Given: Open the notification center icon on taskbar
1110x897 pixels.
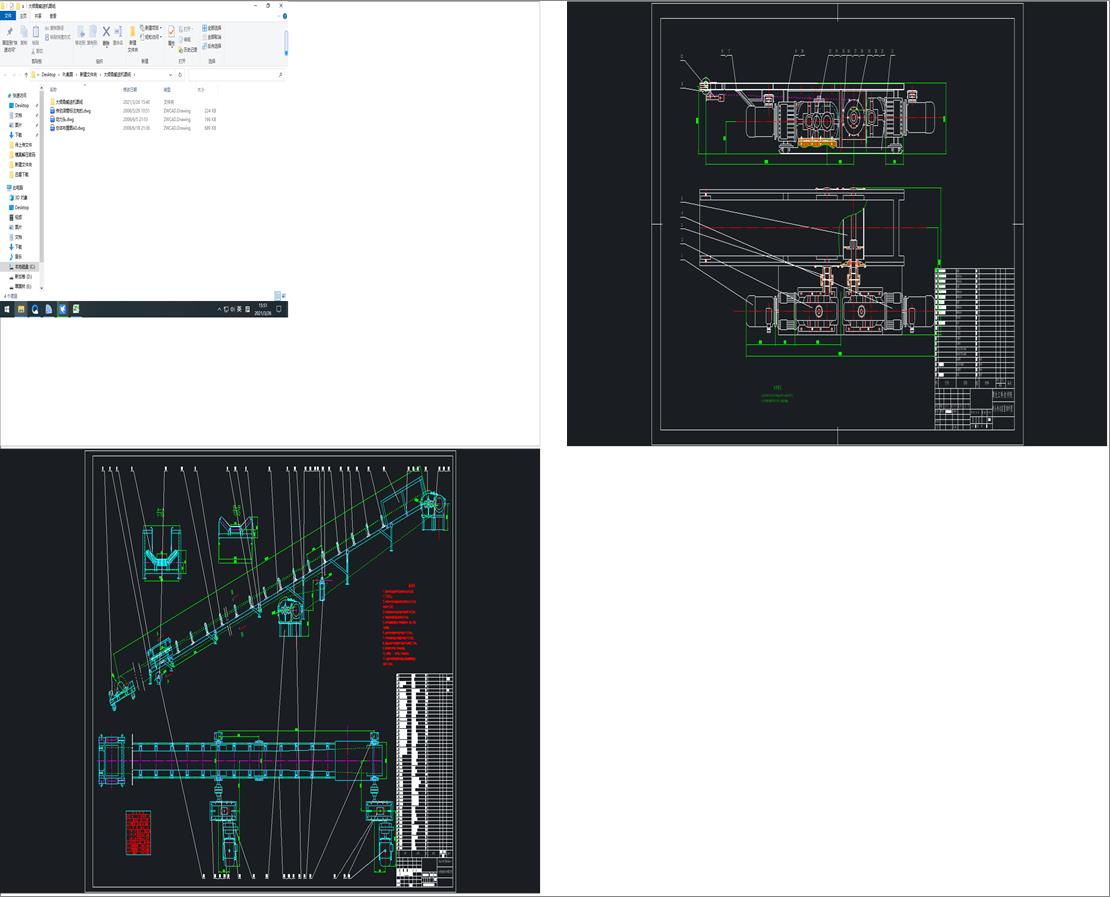Looking at the screenshot, I should click(279, 309).
